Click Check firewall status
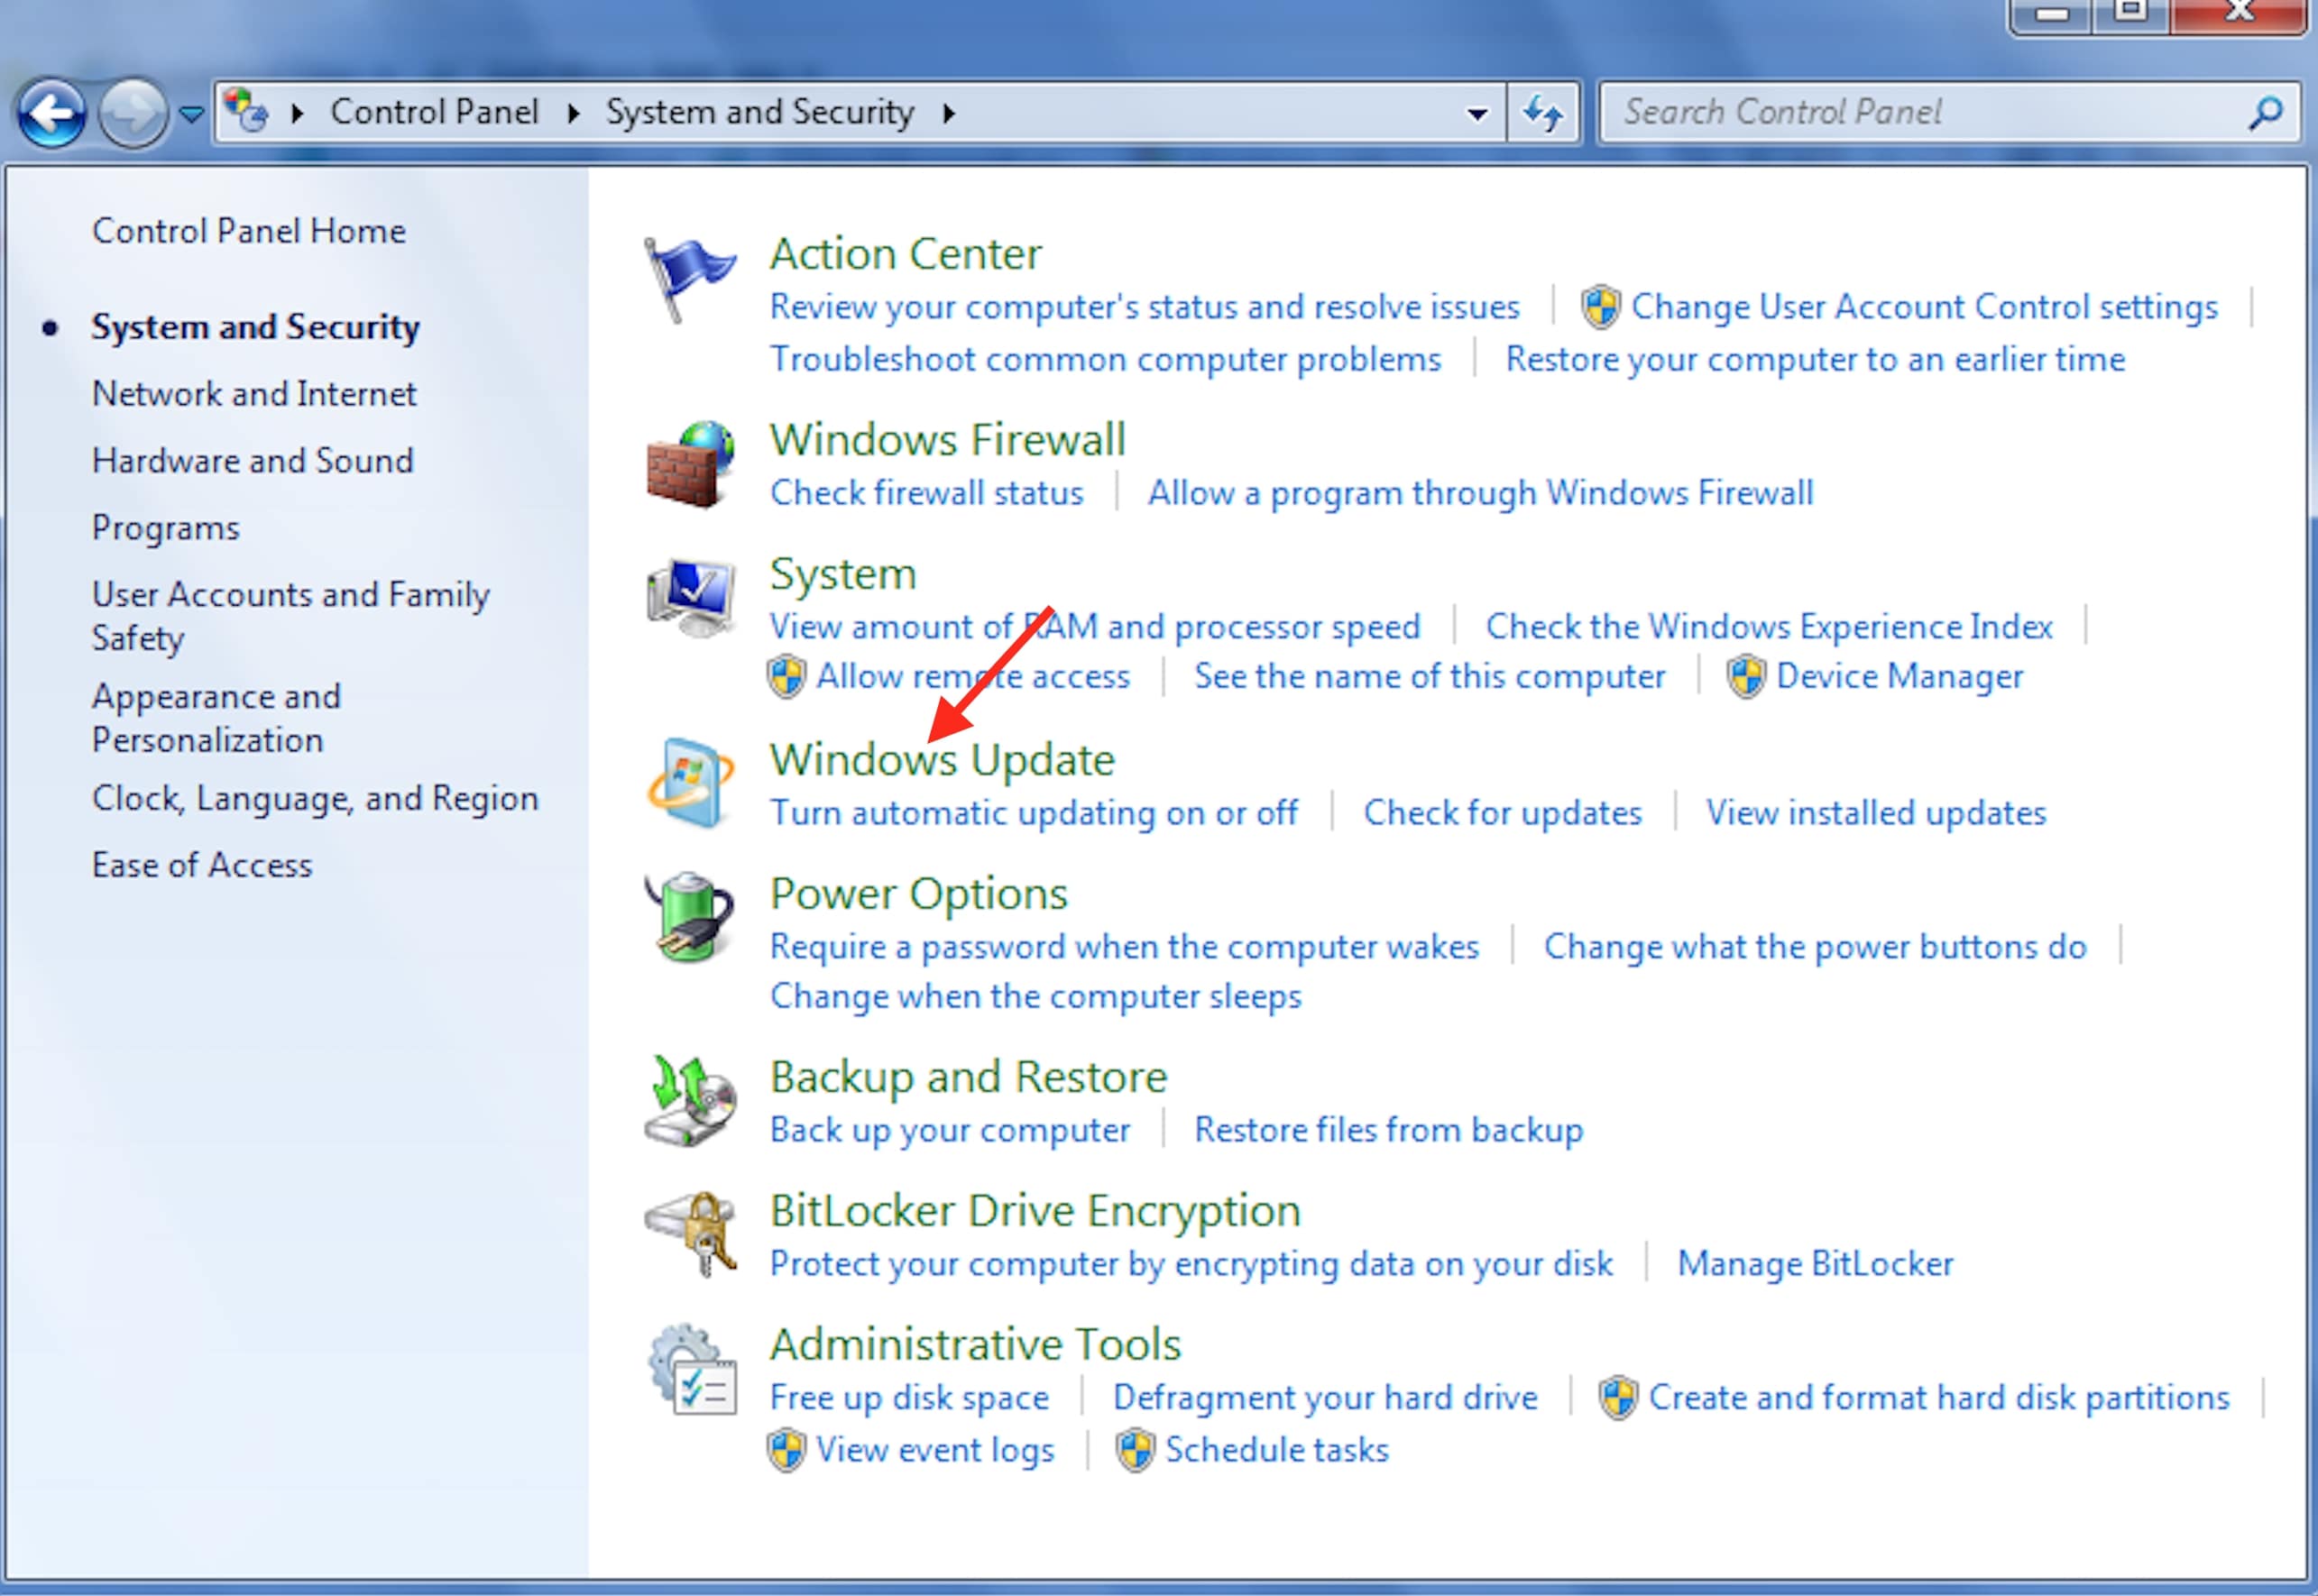Viewport: 2318px width, 1596px height. [926, 493]
